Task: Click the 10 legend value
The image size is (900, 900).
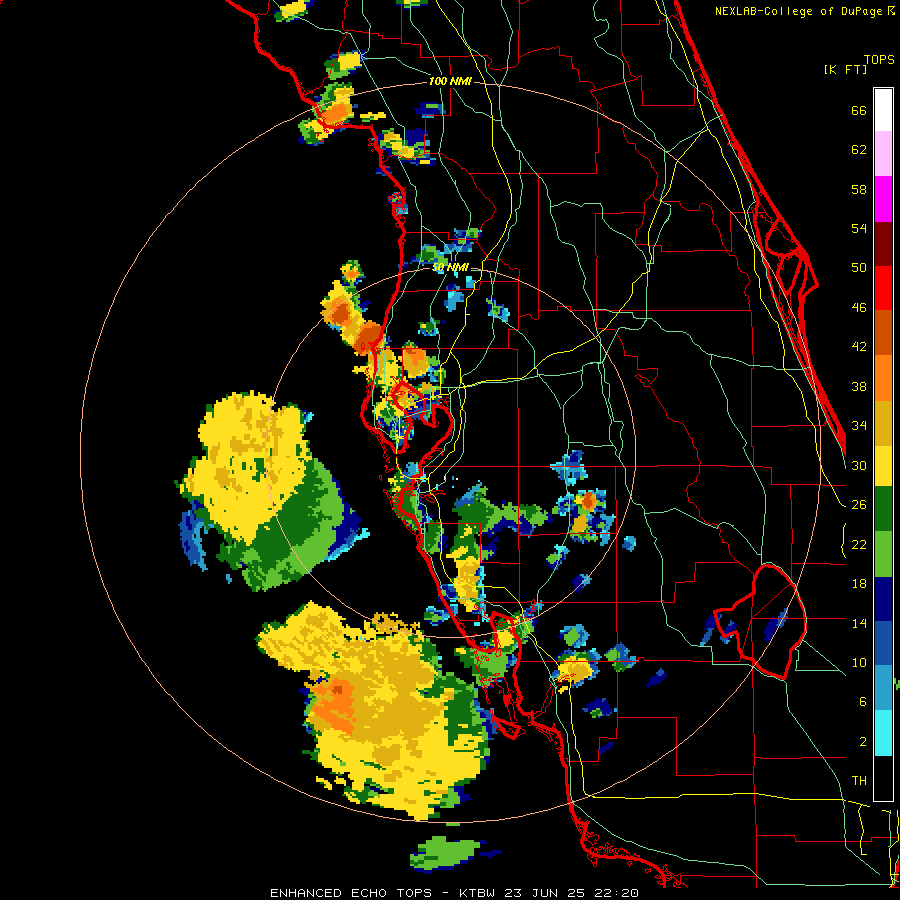Action: 859,662
